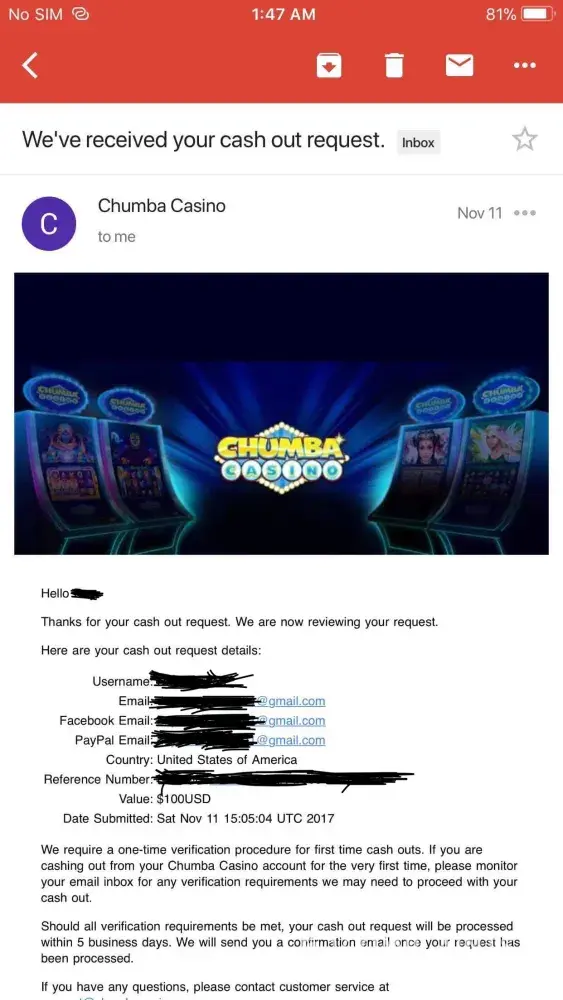The width and height of the screenshot is (563, 1000).
Task: Tap the back arrow to return to inbox
Action: (31, 65)
